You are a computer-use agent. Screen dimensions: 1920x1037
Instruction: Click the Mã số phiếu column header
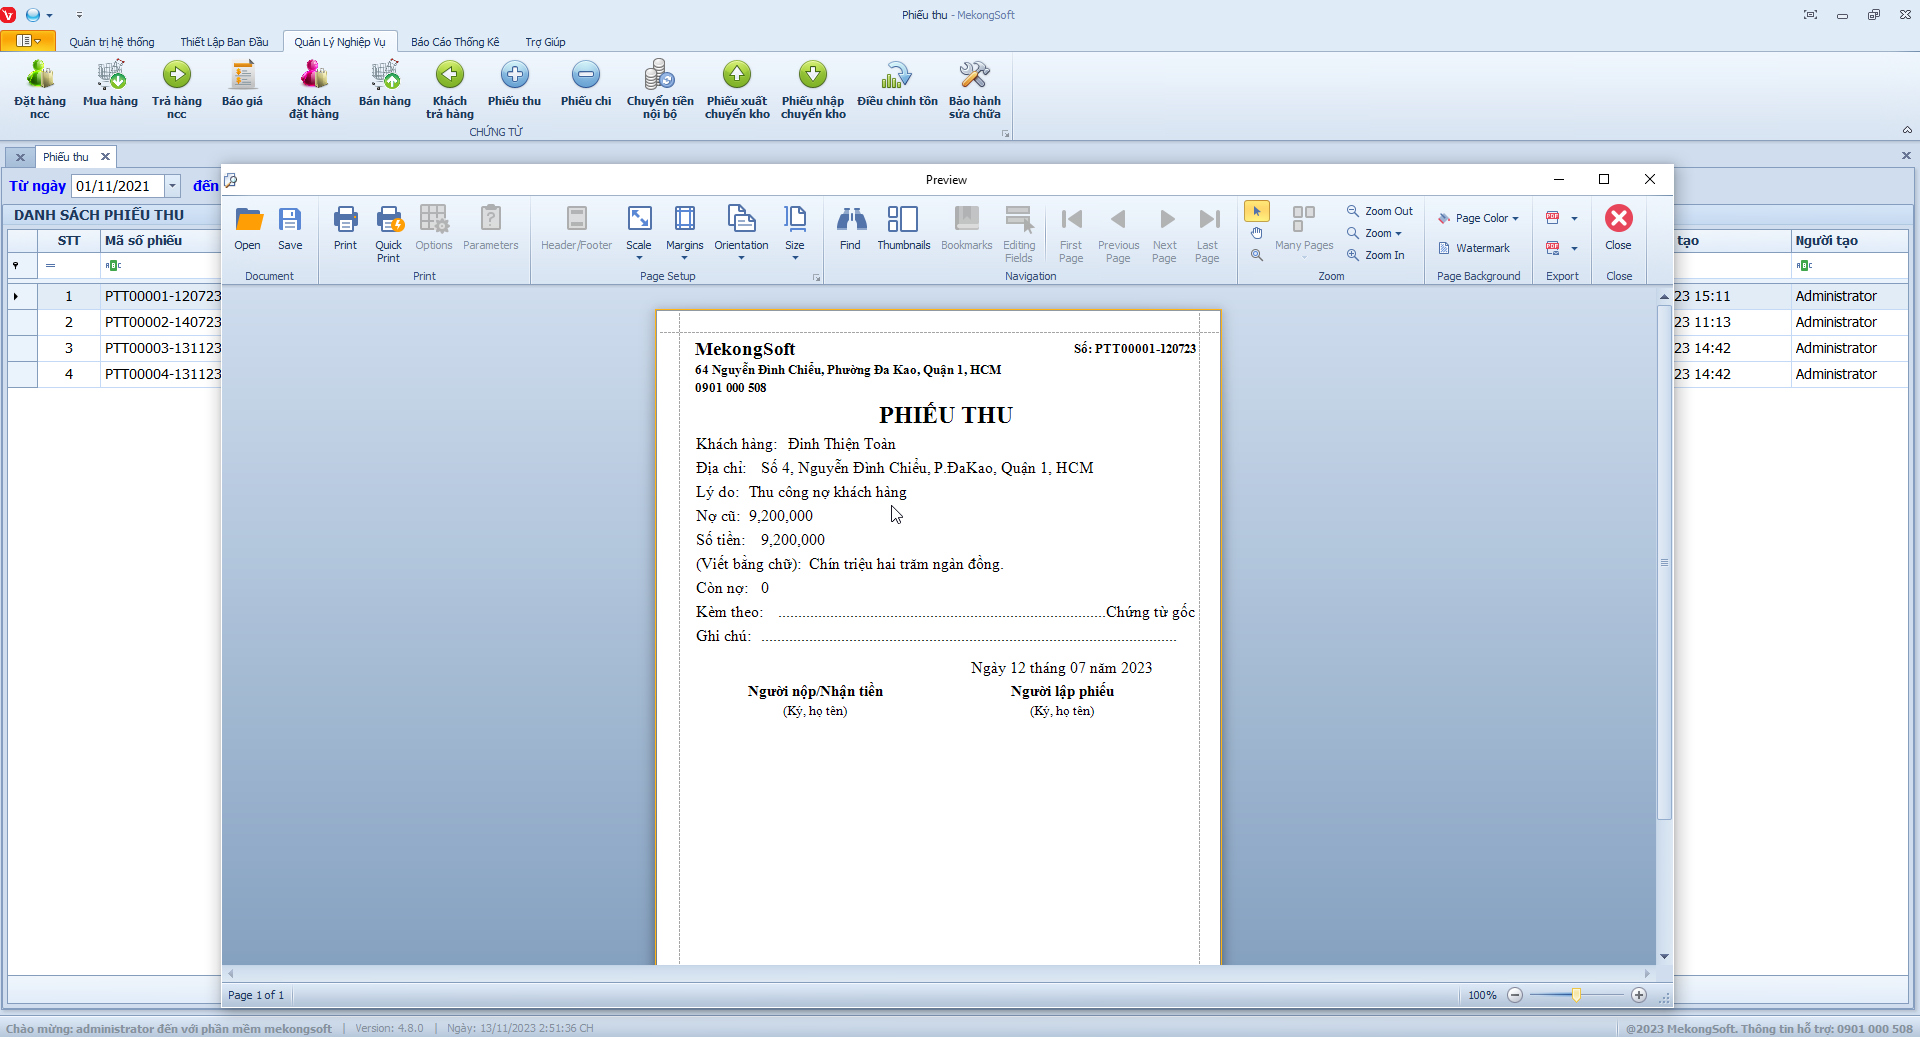tap(160, 241)
